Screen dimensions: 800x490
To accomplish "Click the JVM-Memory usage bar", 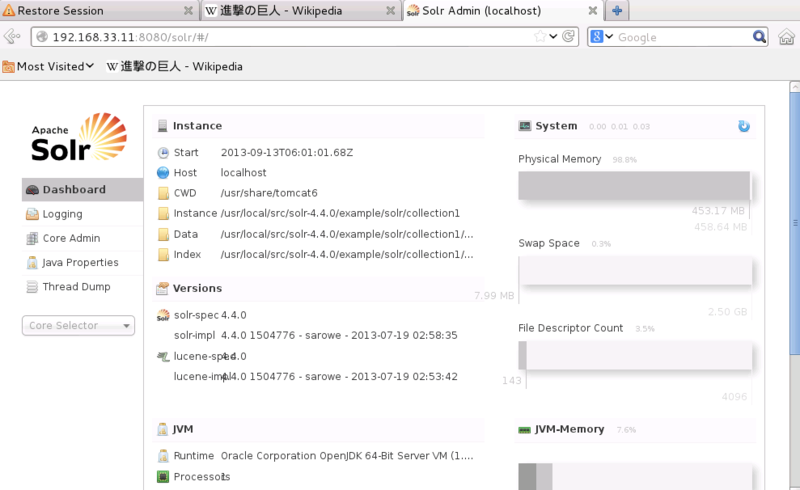I will 635,477.
